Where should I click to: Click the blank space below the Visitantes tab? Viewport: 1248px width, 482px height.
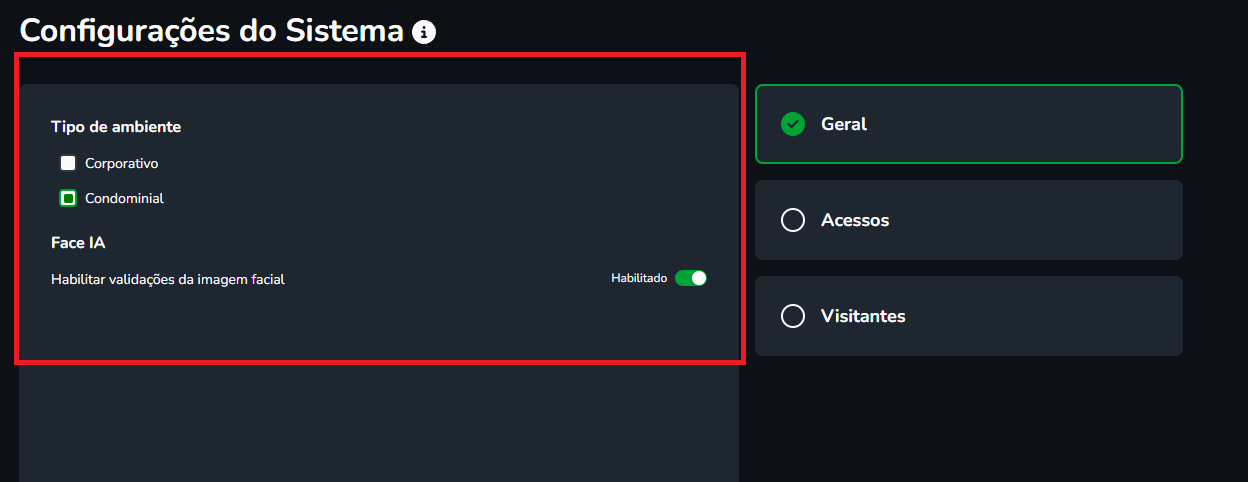pos(968,420)
